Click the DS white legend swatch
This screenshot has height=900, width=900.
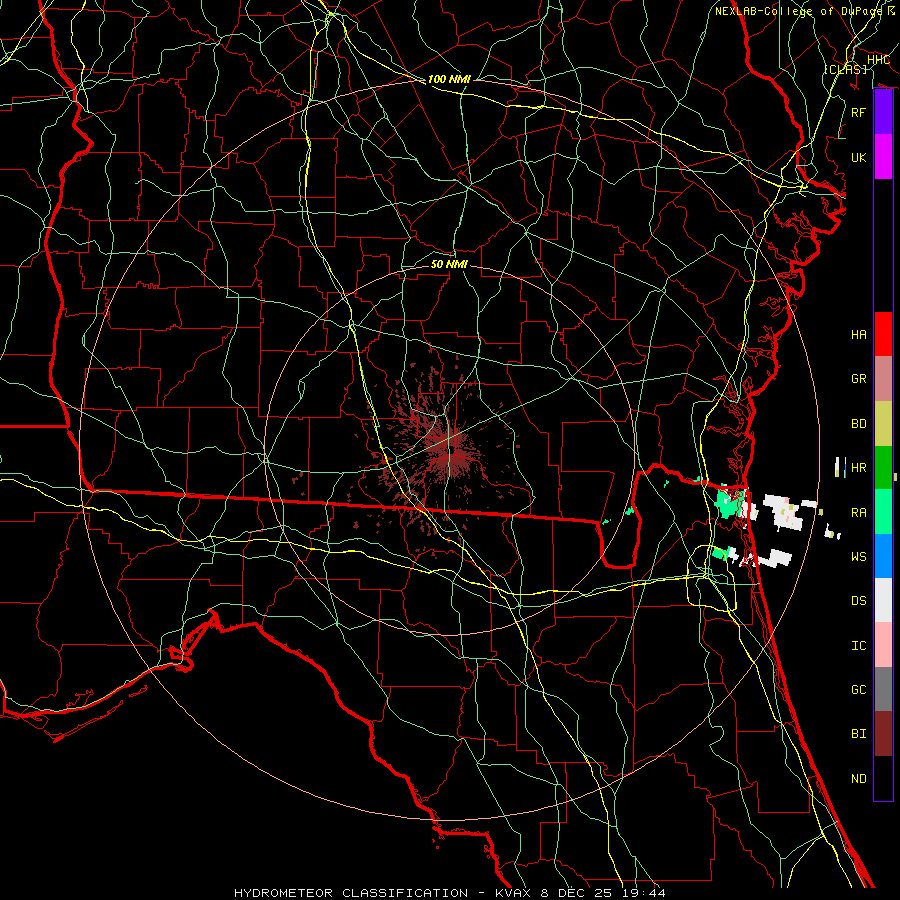click(883, 600)
